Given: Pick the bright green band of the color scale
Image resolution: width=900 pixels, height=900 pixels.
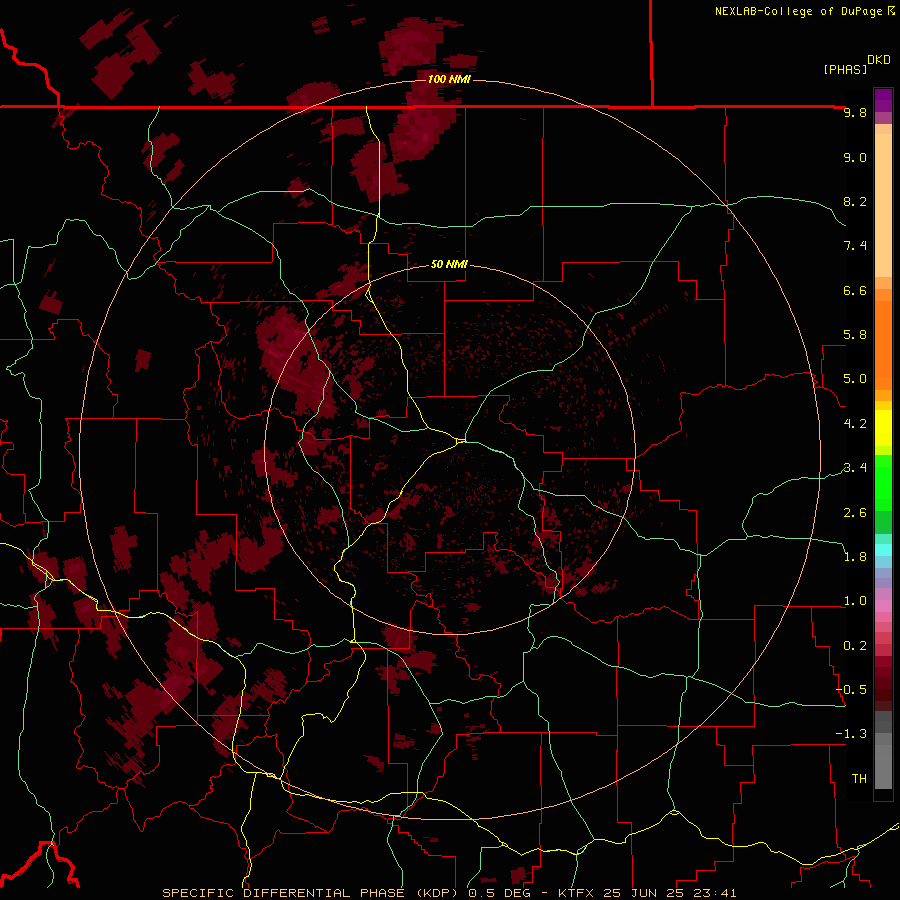Looking at the screenshot, I should 883,482.
